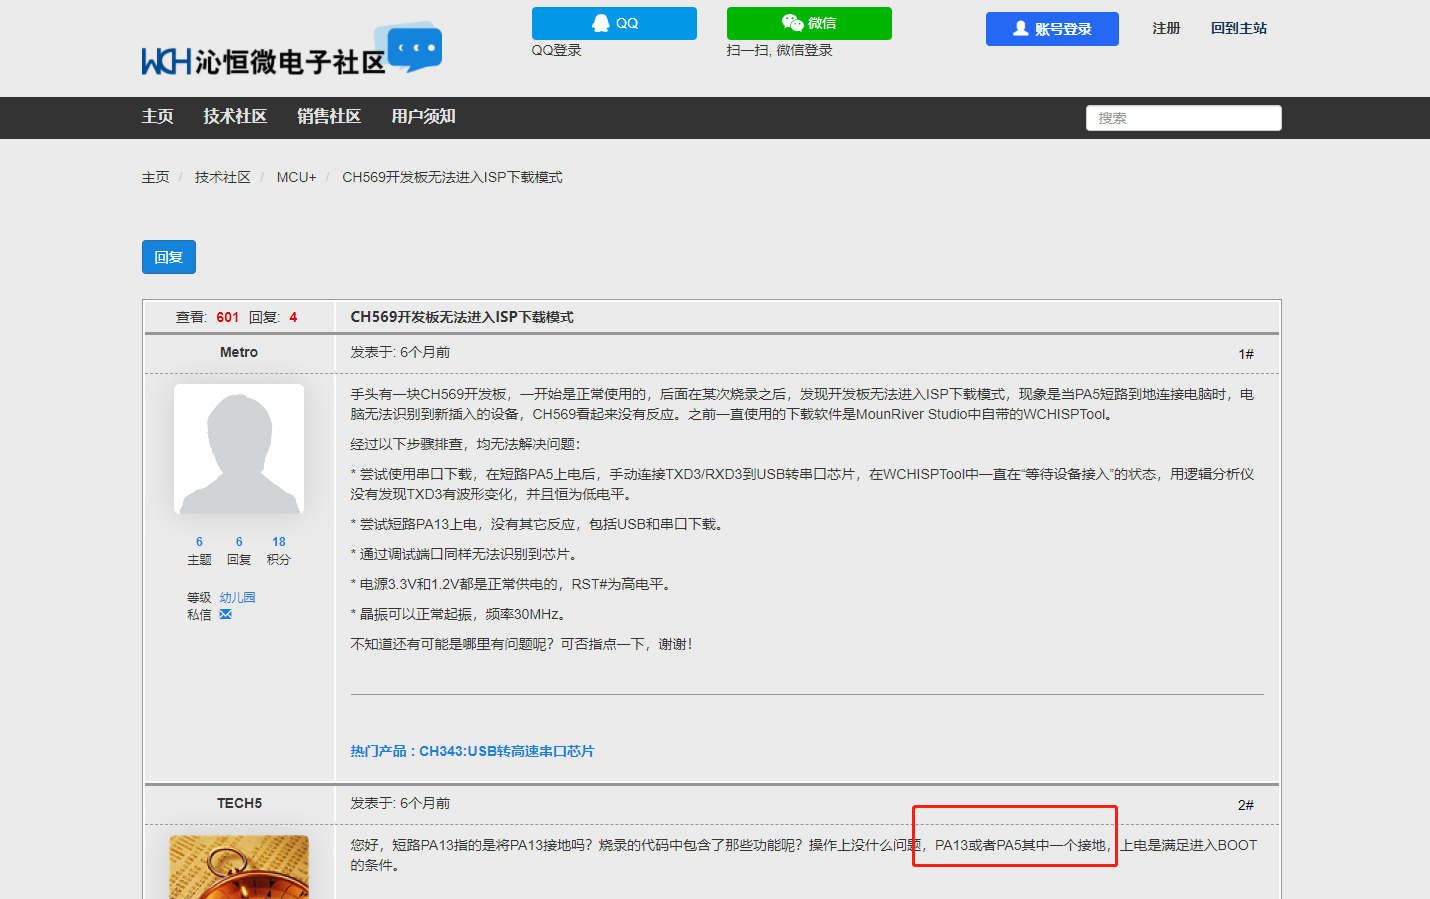The height and width of the screenshot is (899, 1430).
Task: Click the 回到主站 link
Action: [x=1238, y=28]
